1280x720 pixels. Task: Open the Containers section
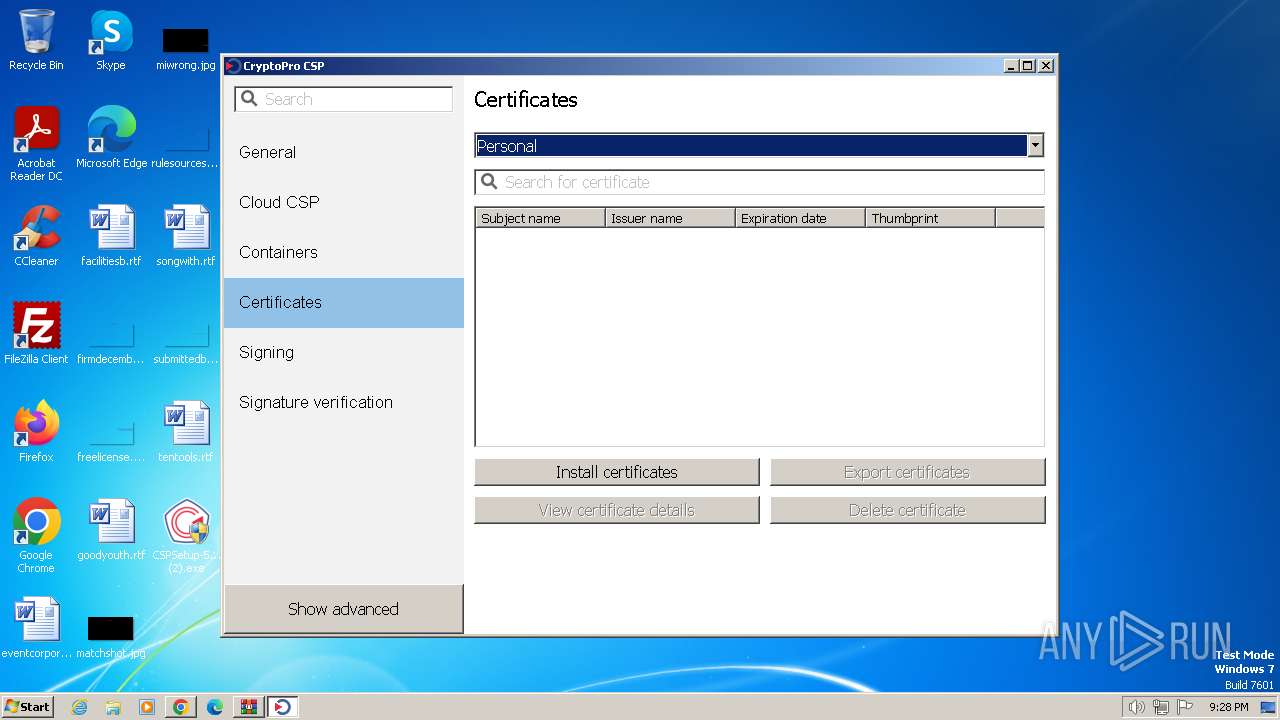point(344,252)
